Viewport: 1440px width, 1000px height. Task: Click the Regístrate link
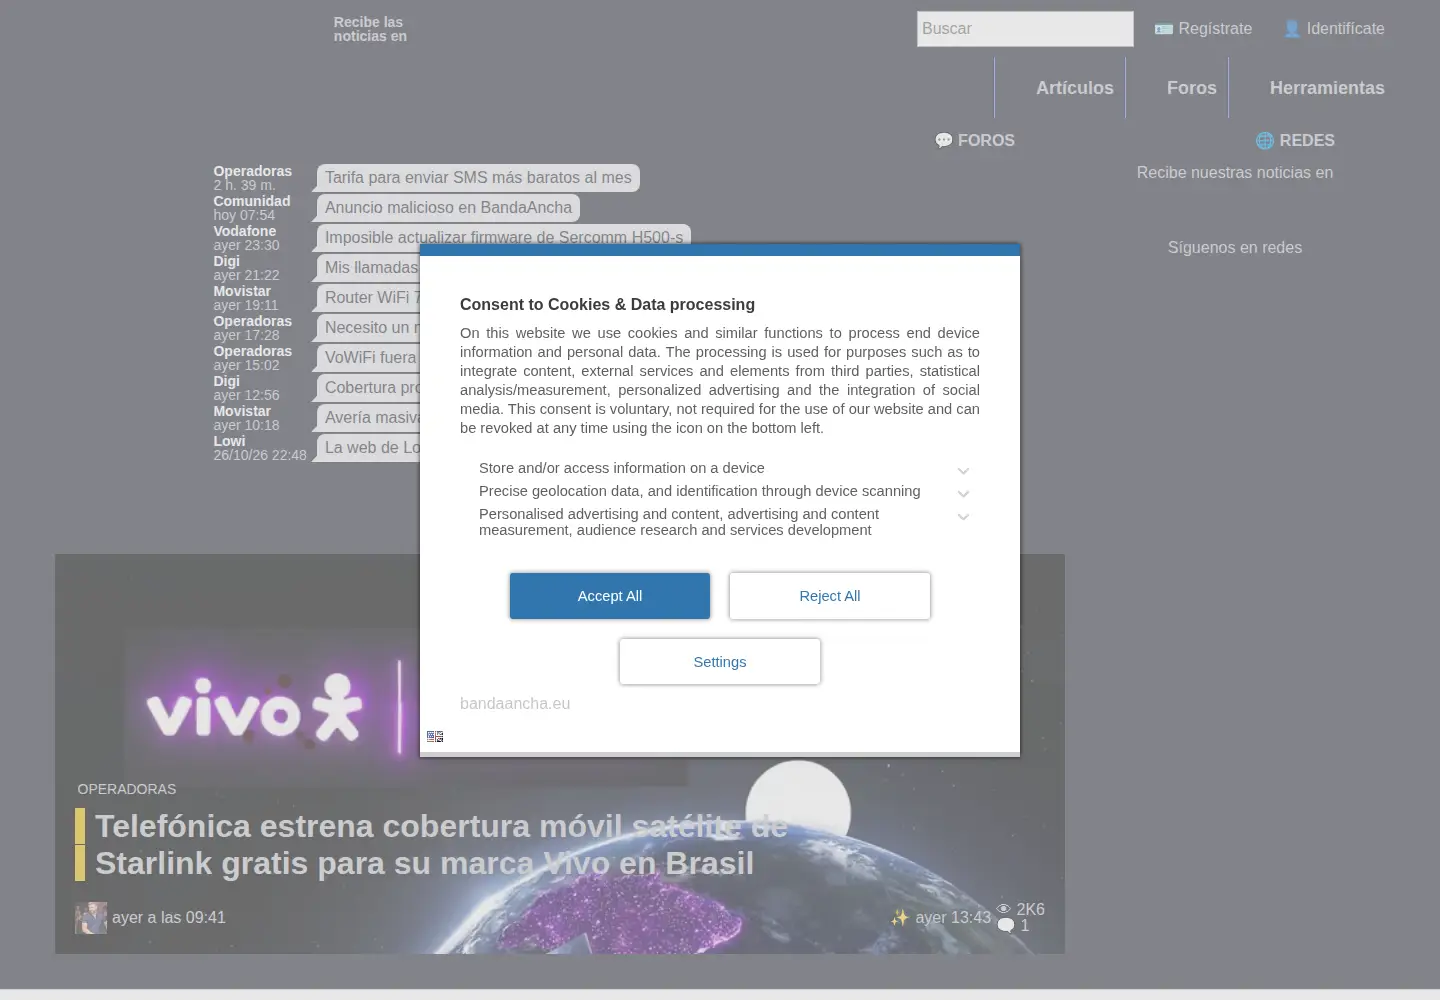1215,29
